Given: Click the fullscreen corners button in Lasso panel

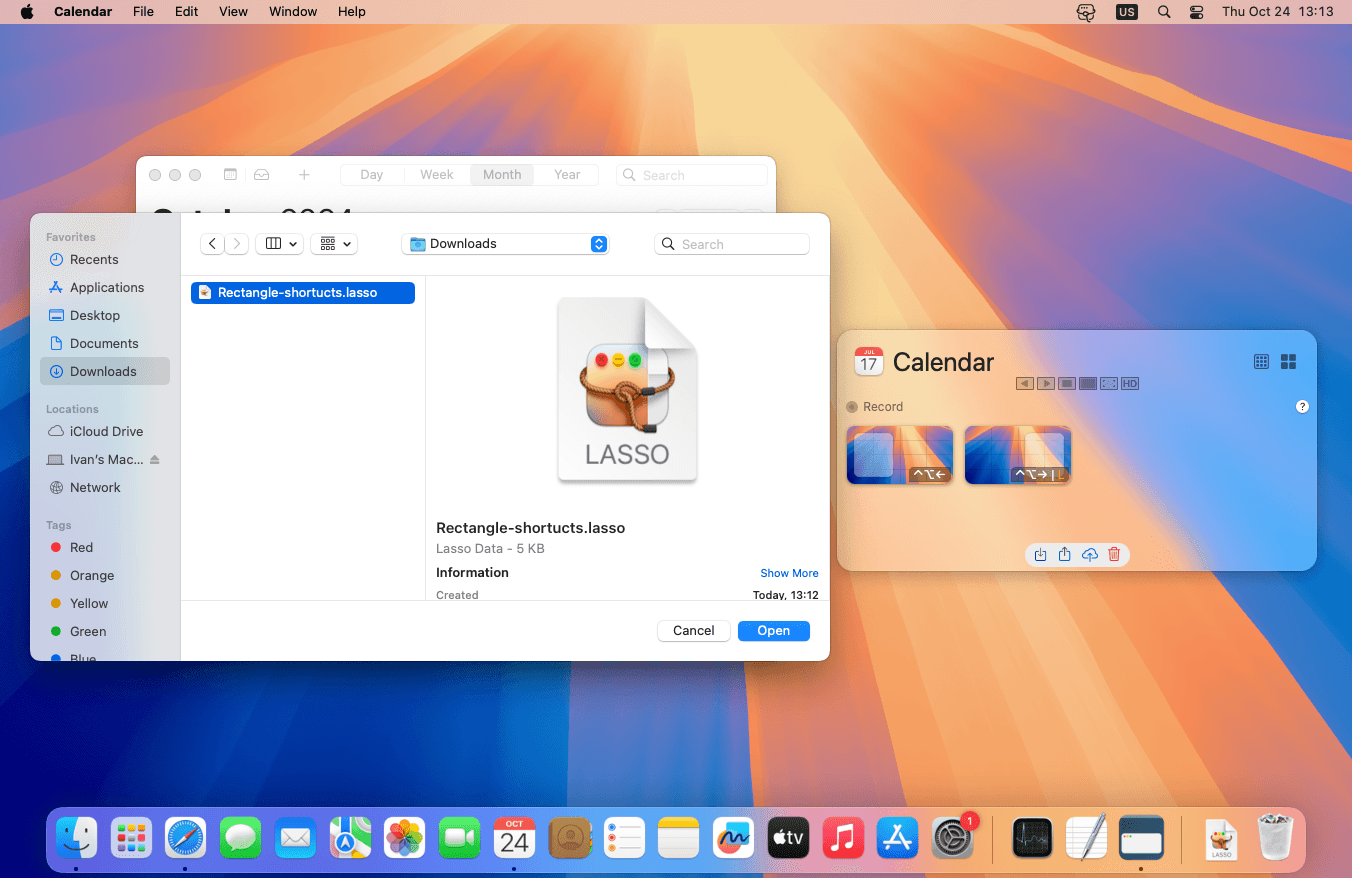Looking at the screenshot, I should (1109, 384).
